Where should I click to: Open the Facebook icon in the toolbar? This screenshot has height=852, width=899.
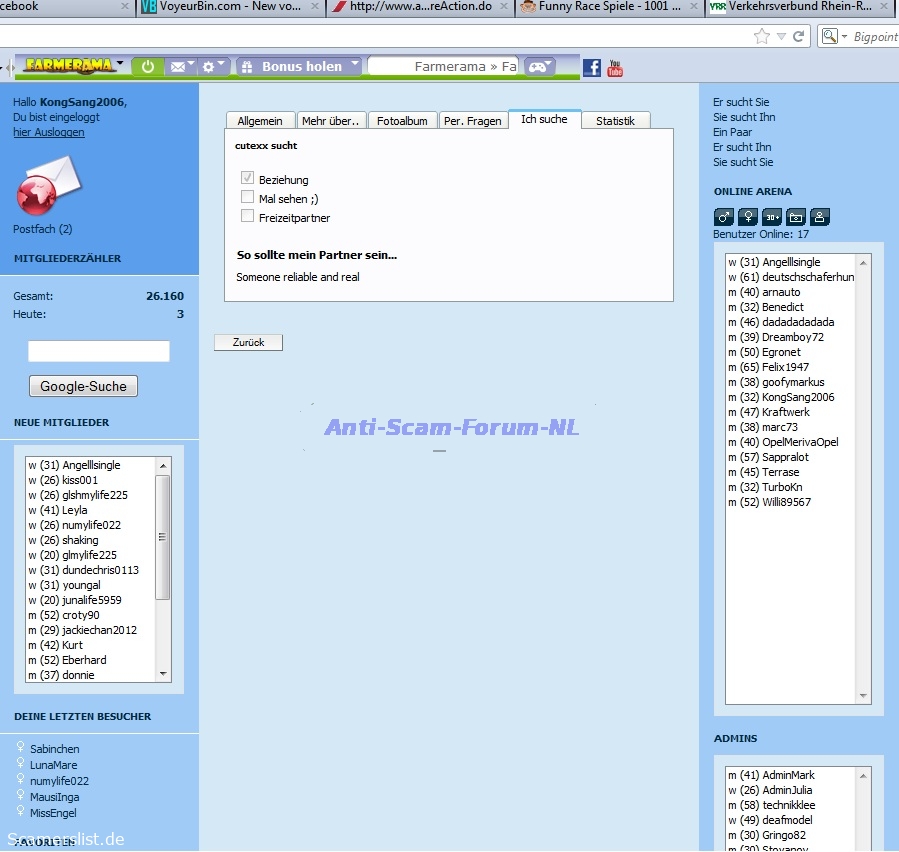(x=592, y=67)
